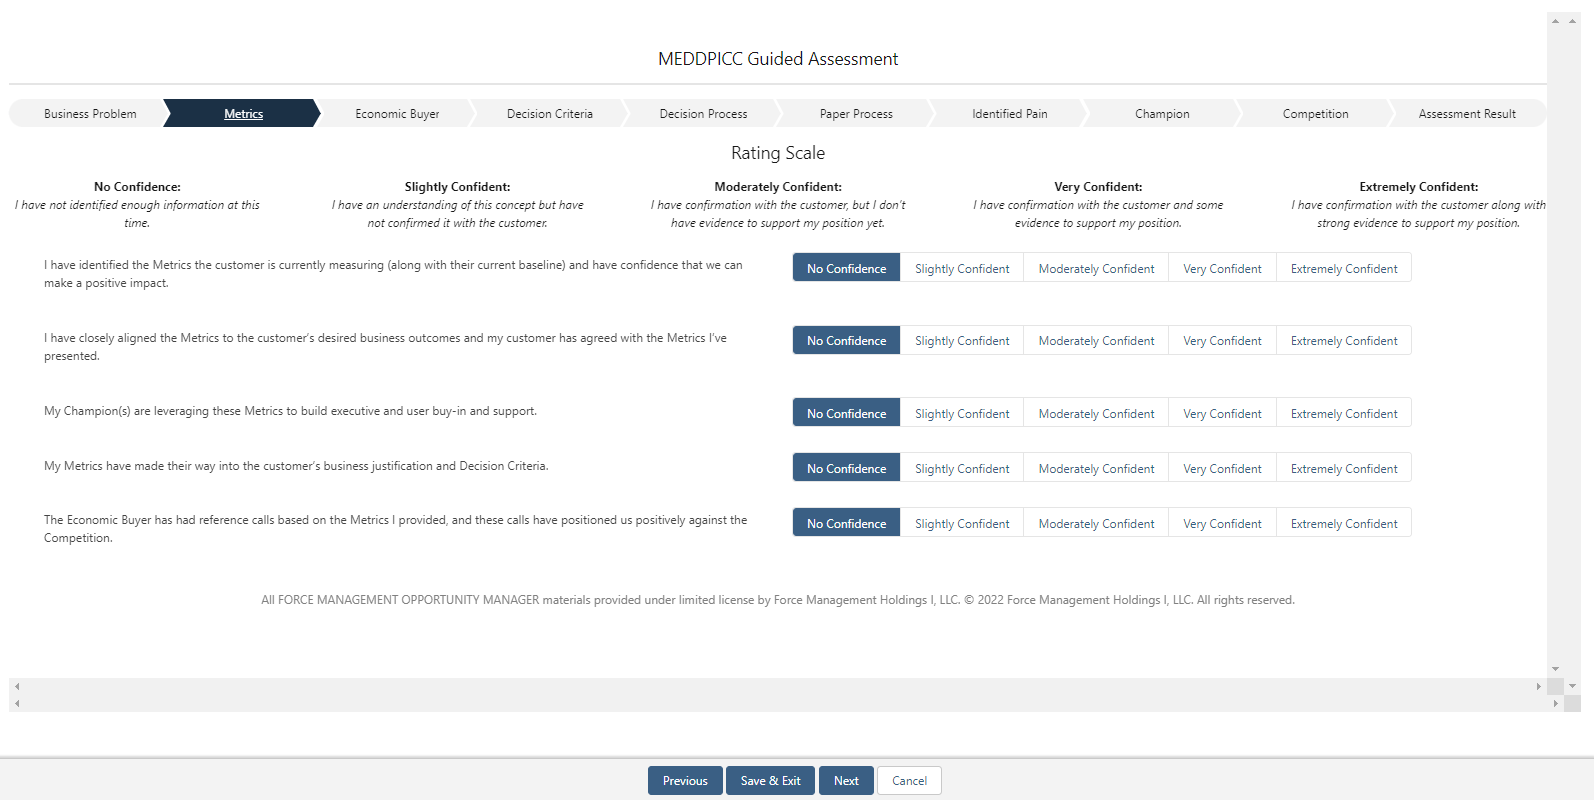Set reference calls question to Moderately Confident
Screen dimensions: 1594x800
(1096, 524)
